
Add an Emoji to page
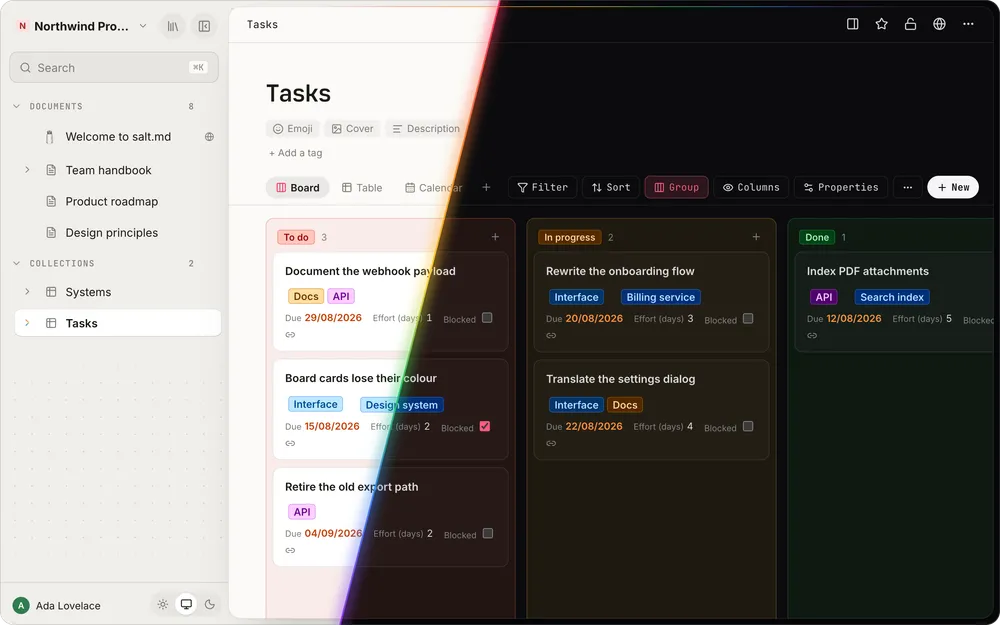293,129
